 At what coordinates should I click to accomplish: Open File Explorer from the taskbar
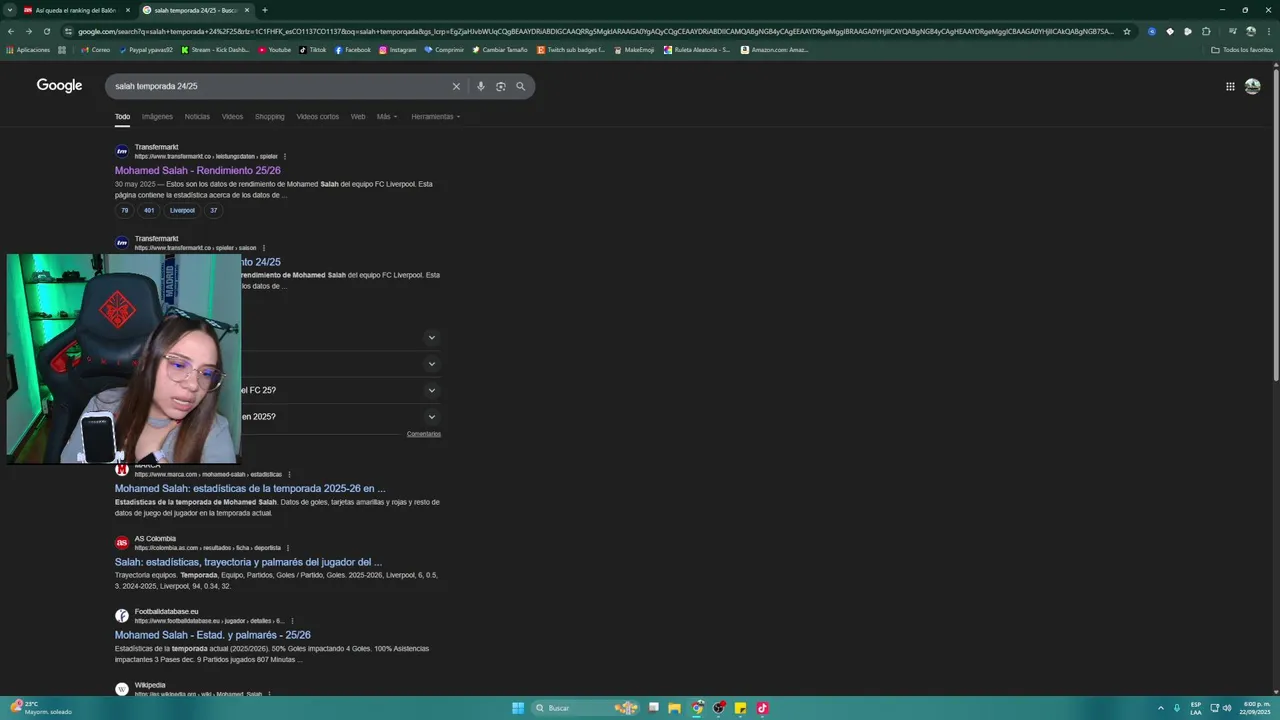pyautogui.click(x=675, y=708)
